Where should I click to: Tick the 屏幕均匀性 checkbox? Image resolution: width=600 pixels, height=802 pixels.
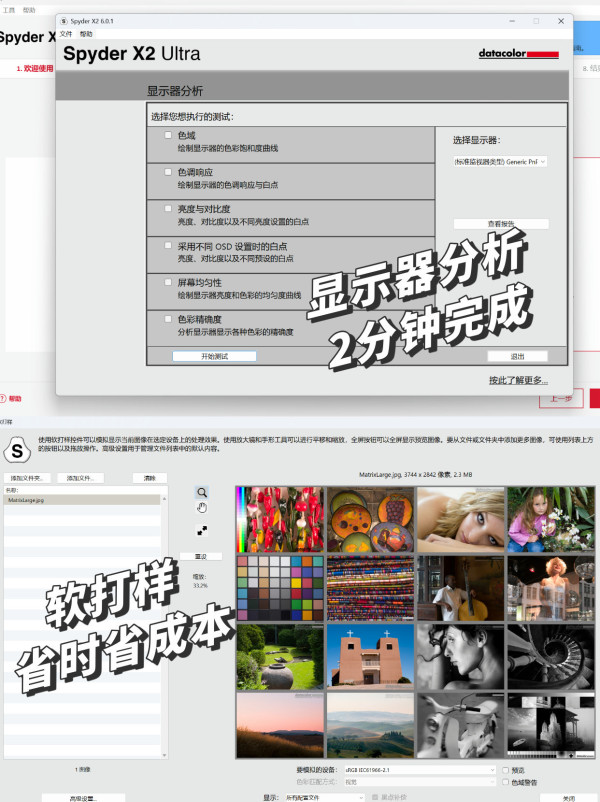click(x=168, y=282)
